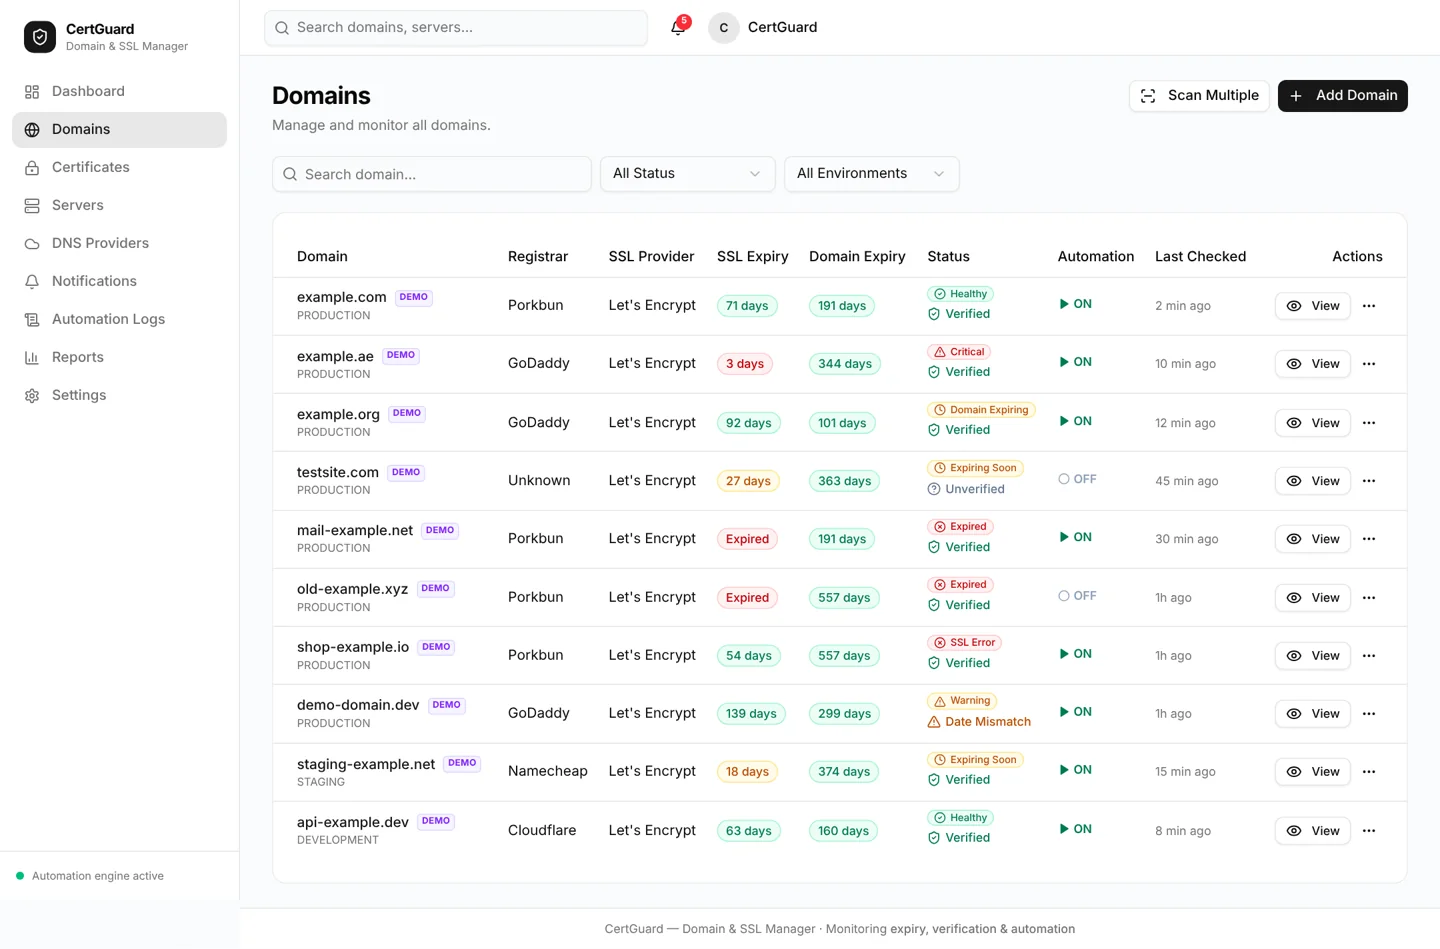Click the Automation Logs icon in sidebar
Screen dimensions: 1440x949
pyautogui.click(x=32, y=320)
